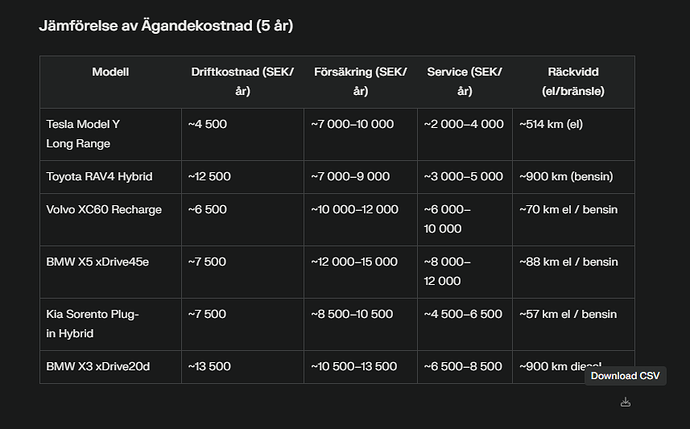690x429 pixels.
Task: Click Tesla's ~514 km (el) range cell
Action: coord(552,124)
